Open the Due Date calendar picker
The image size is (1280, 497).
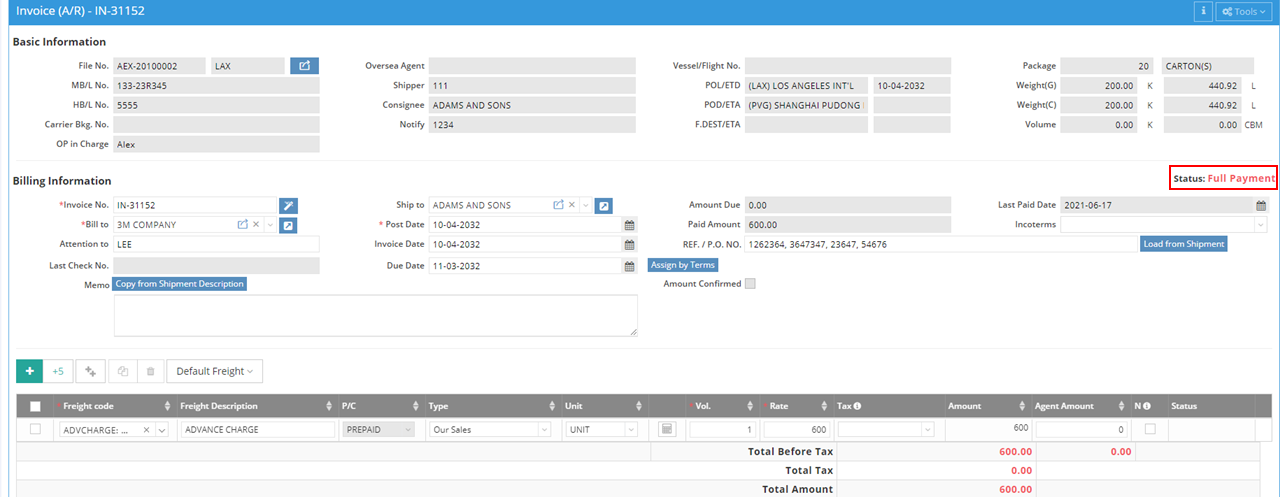click(x=629, y=266)
